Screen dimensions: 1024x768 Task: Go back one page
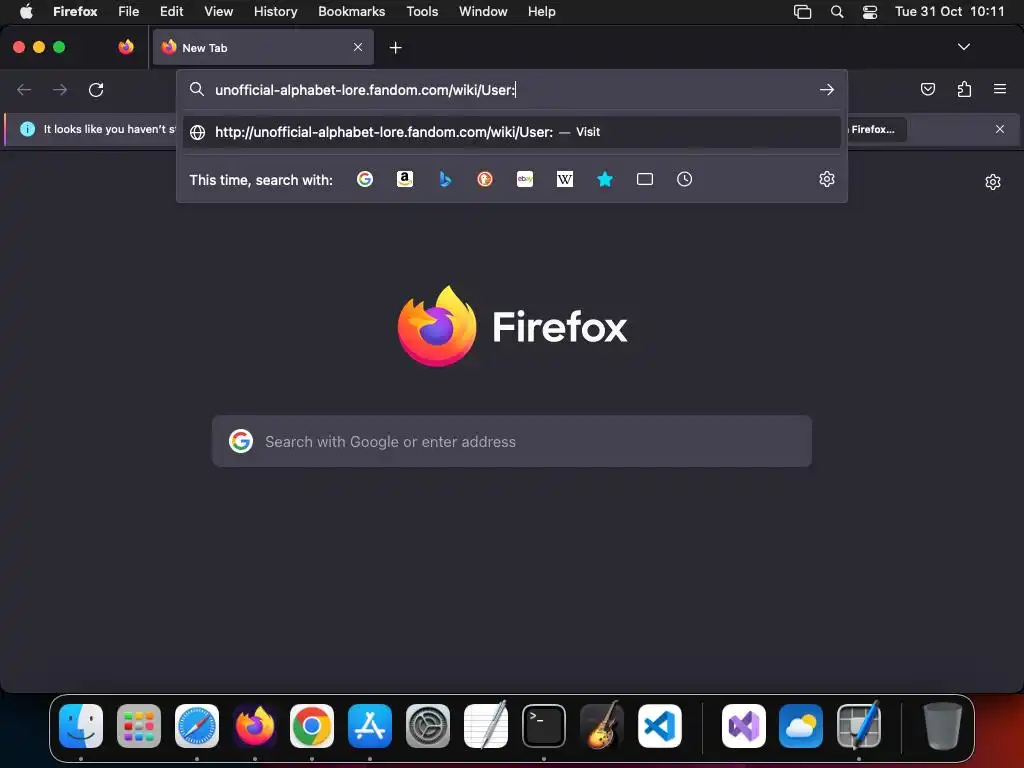pos(24,89)
